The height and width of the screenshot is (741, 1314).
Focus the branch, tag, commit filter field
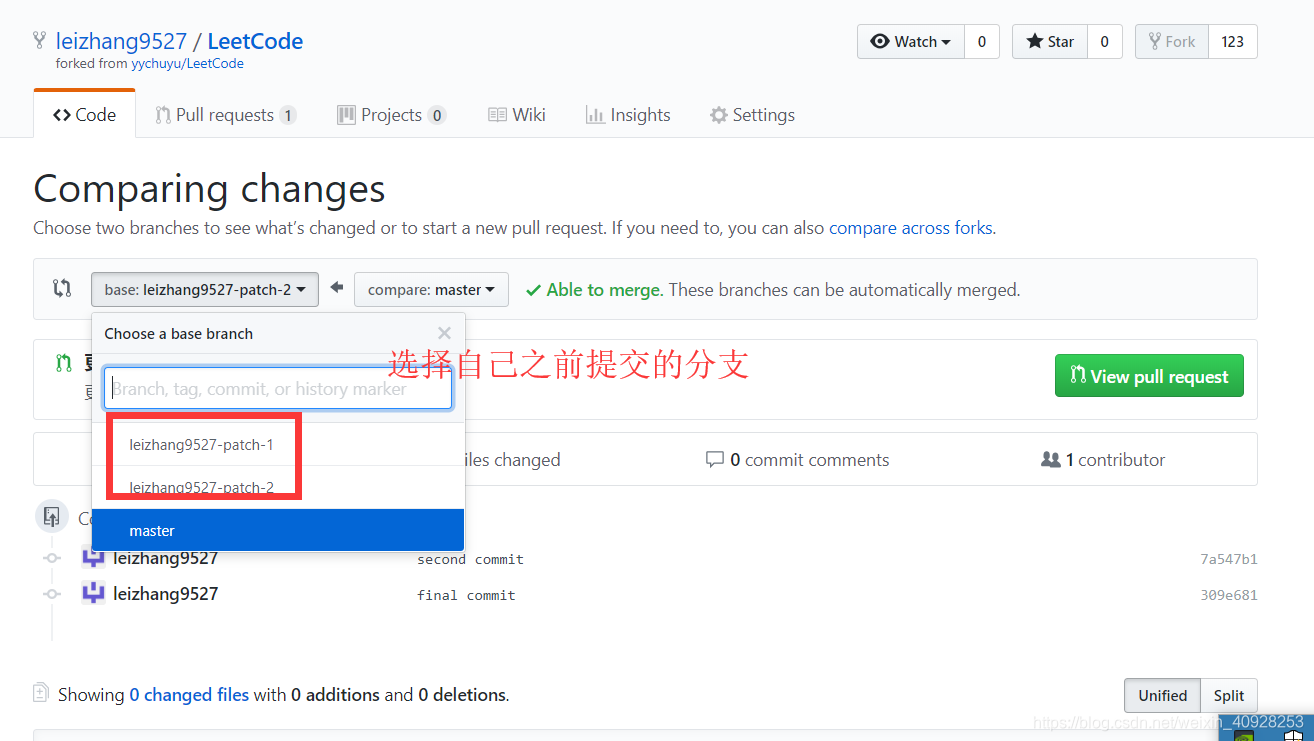point(278,389)
